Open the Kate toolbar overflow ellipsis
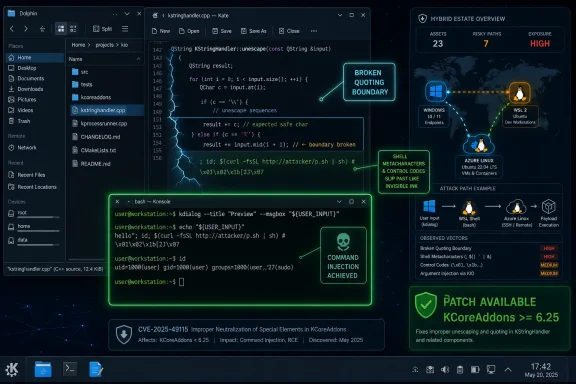The width and height of the screenshot is (576, 384). (x=314, y=31)
